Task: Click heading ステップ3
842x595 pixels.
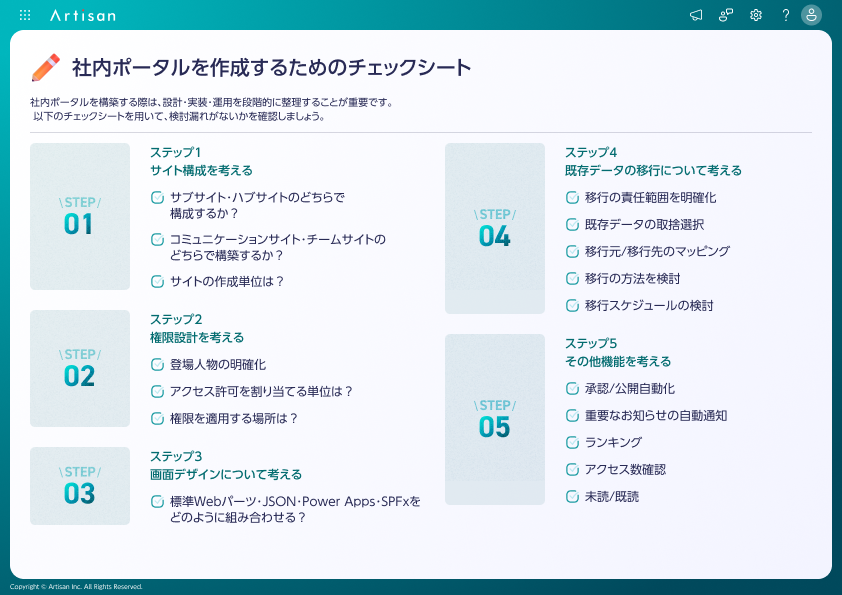Action: point(176,456)
